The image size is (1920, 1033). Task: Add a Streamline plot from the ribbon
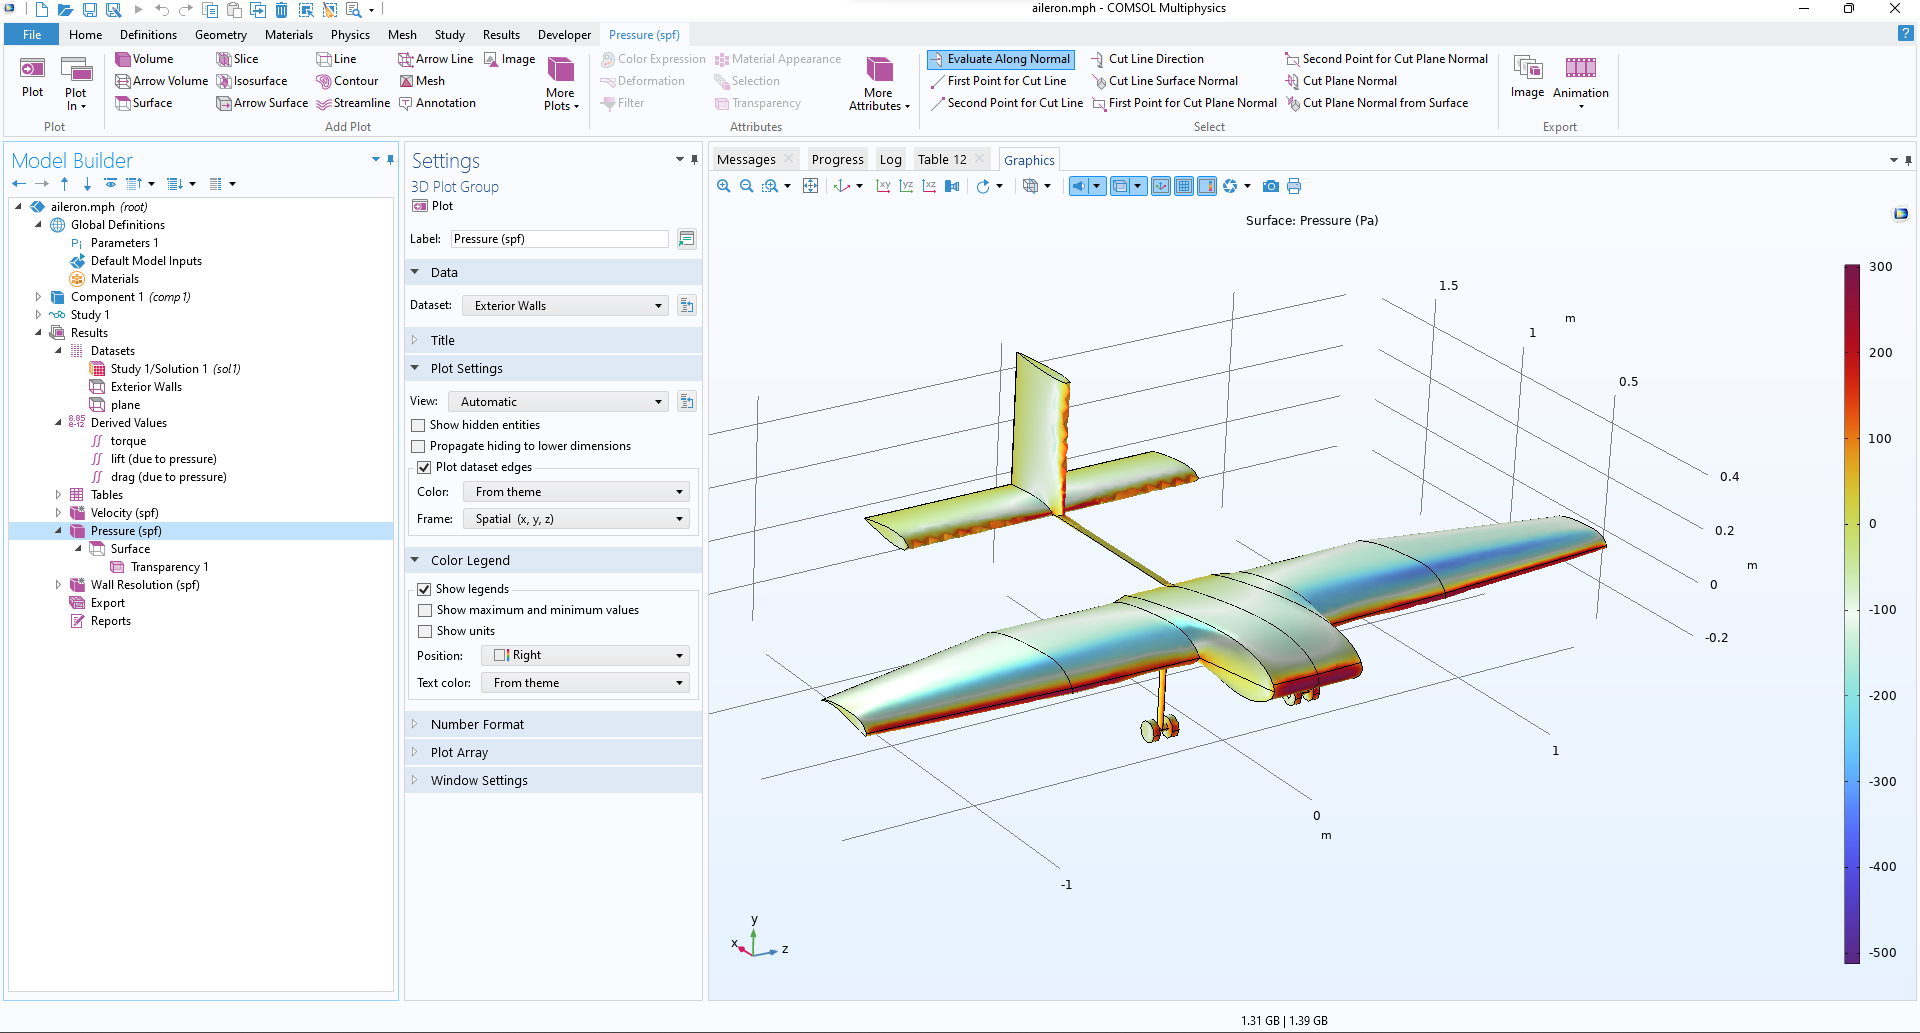tap(353, 103)
